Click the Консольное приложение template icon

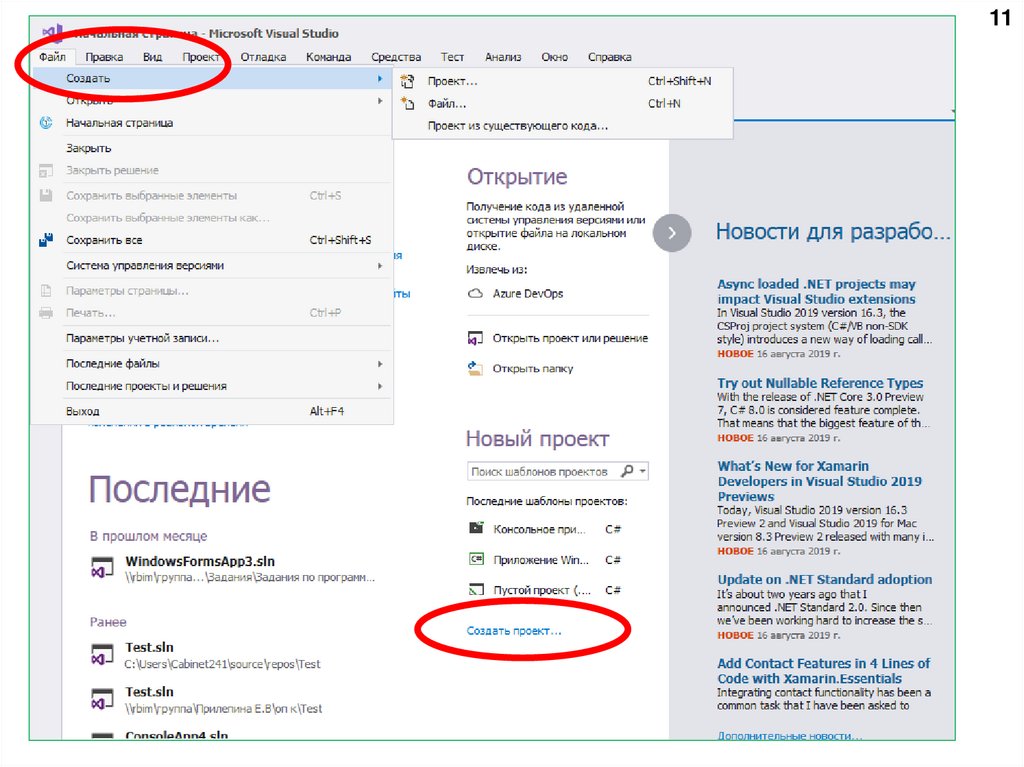tap(477, 528)
